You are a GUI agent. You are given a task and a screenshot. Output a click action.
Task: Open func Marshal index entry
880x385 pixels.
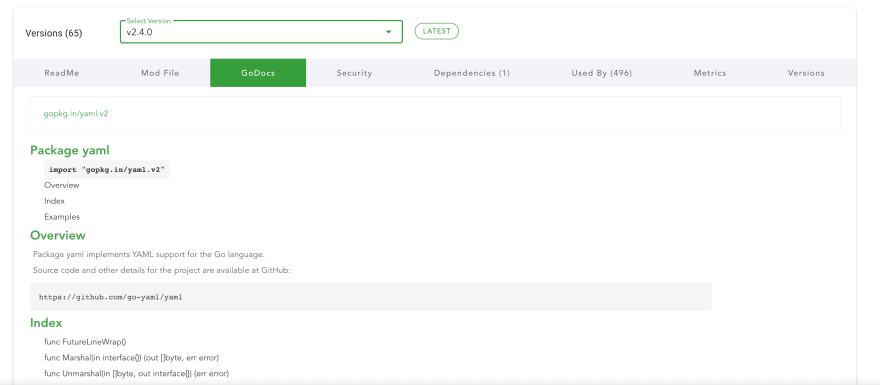[x=131, y=358]
